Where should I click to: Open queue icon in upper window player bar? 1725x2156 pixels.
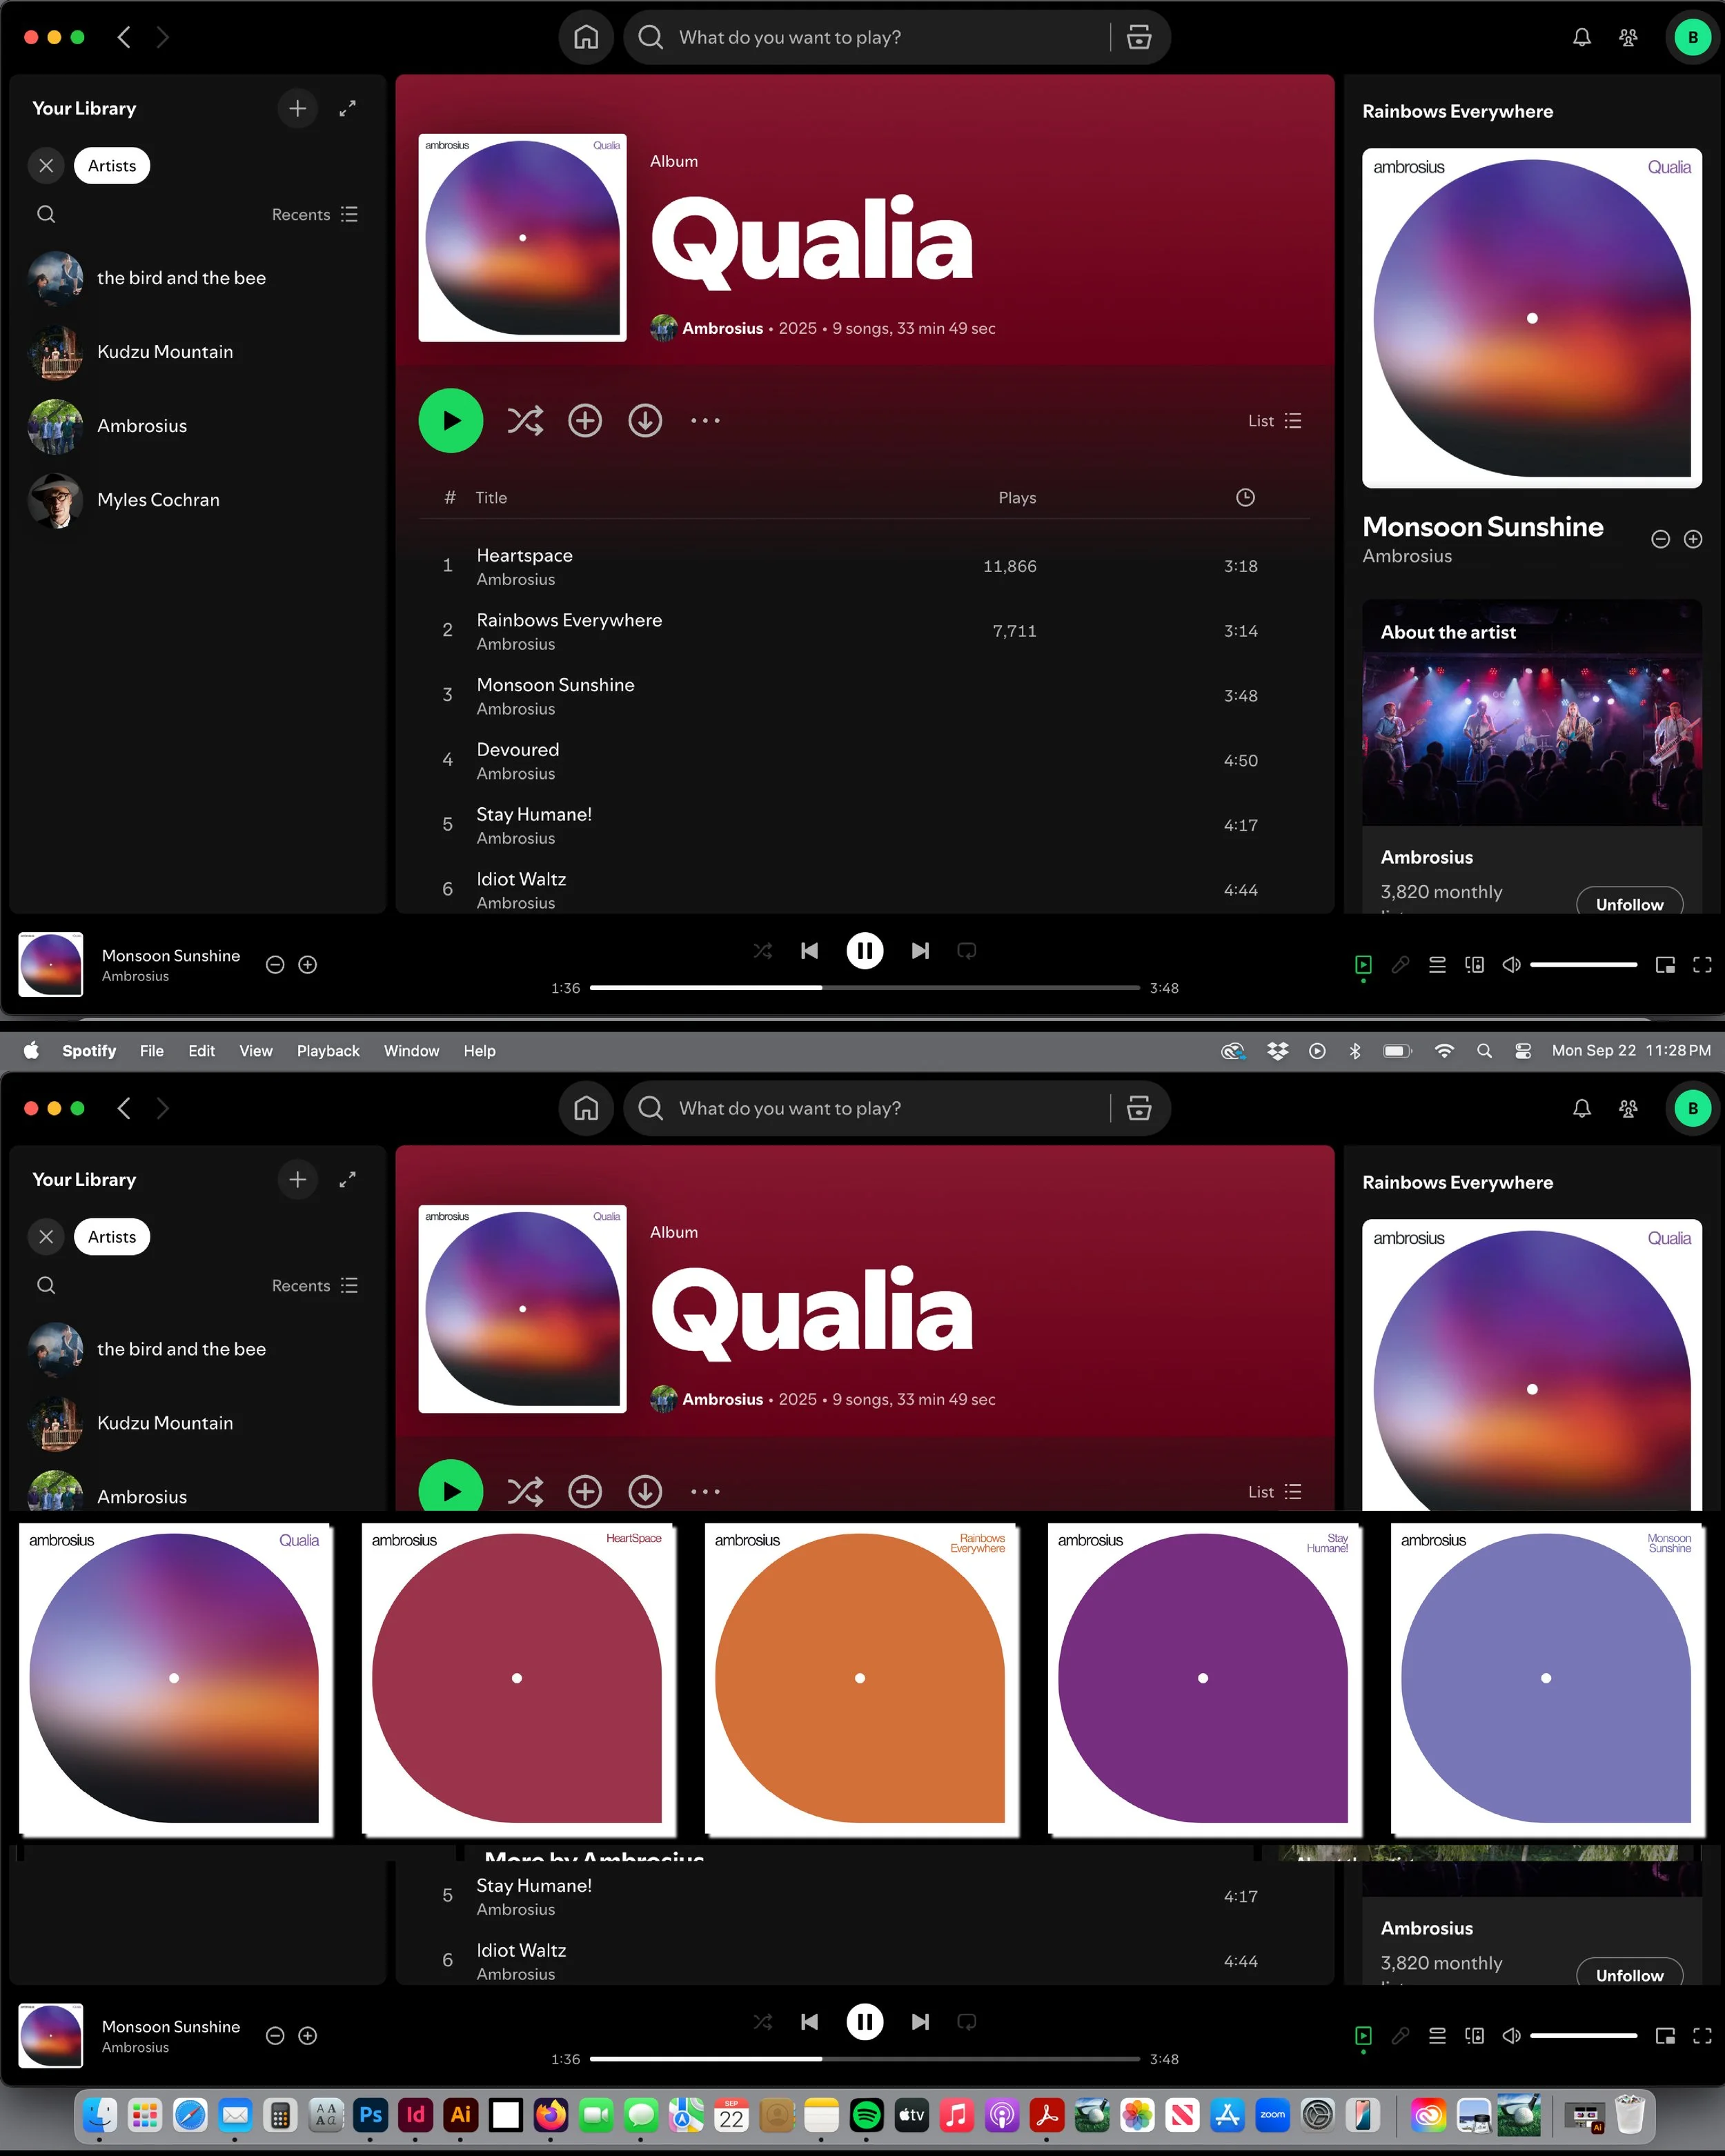click(1437, 965)
